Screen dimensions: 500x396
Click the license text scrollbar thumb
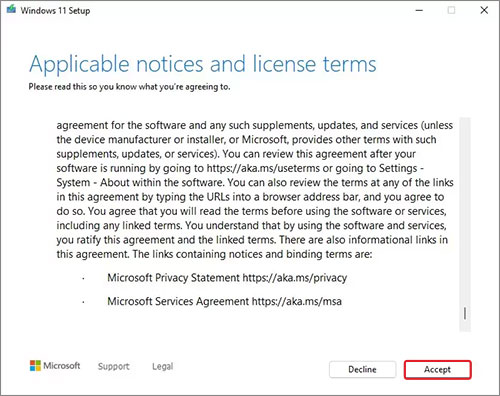click(465, 313)
